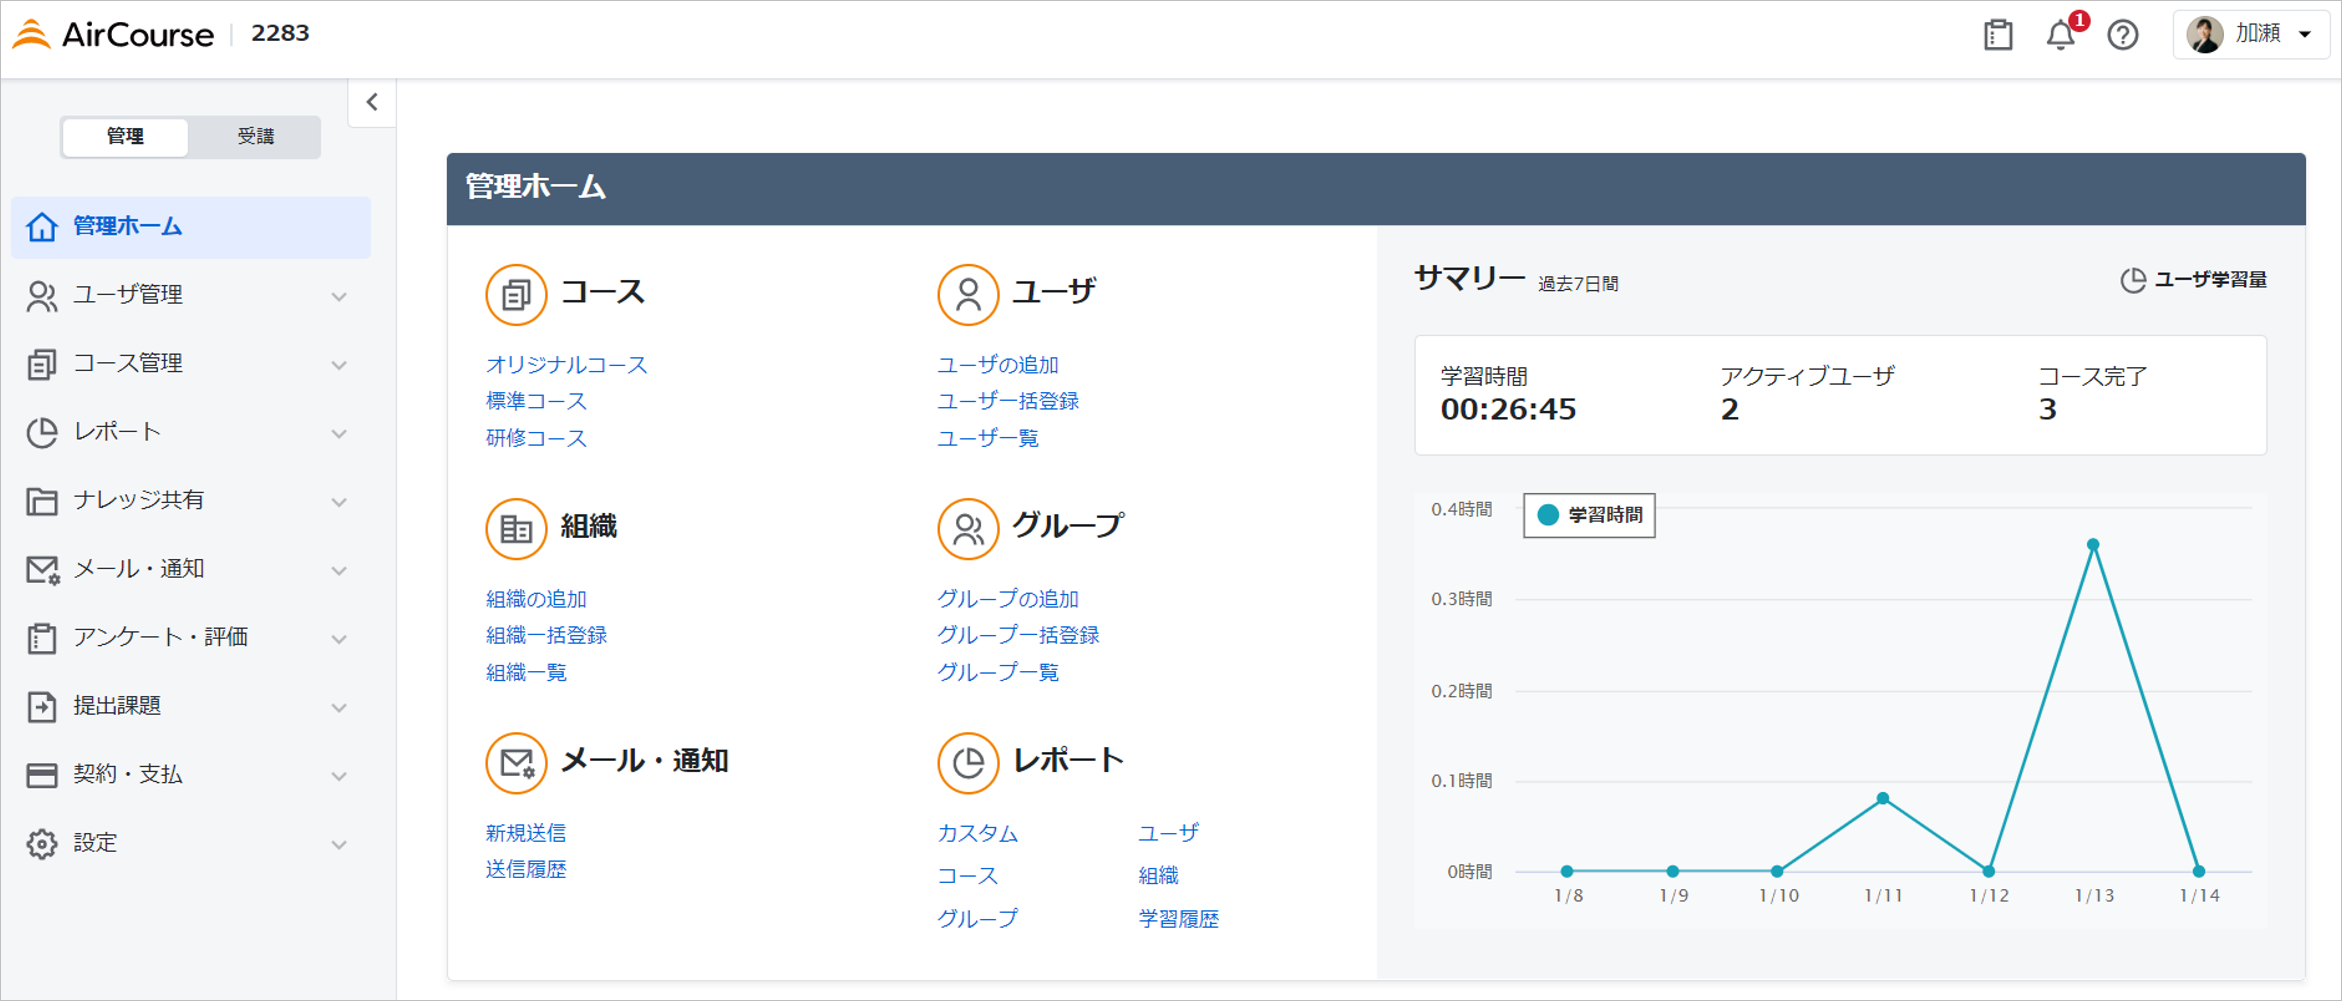The height and width of the screenshot is (1001, 2342).
Task: Select 管理ホーム in the sidebar
Action: click(x=190, y=227)
